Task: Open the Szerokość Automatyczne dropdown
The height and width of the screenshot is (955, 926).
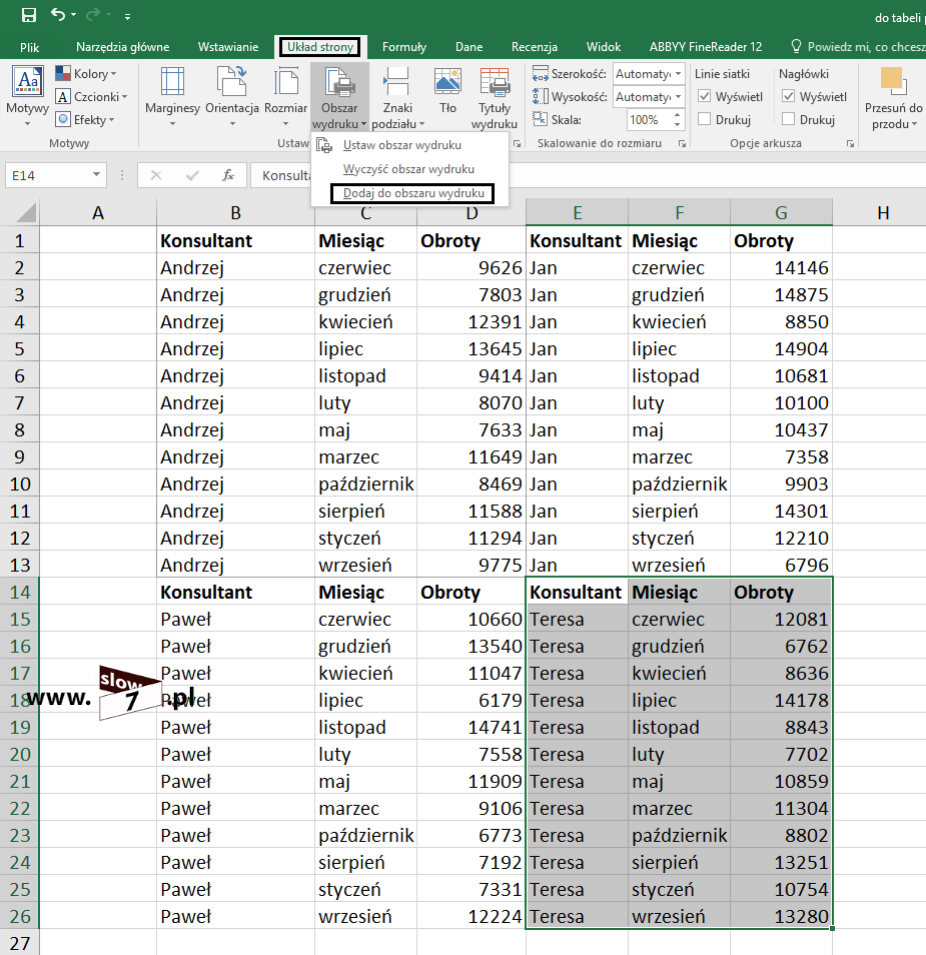Action: (678, 74)
